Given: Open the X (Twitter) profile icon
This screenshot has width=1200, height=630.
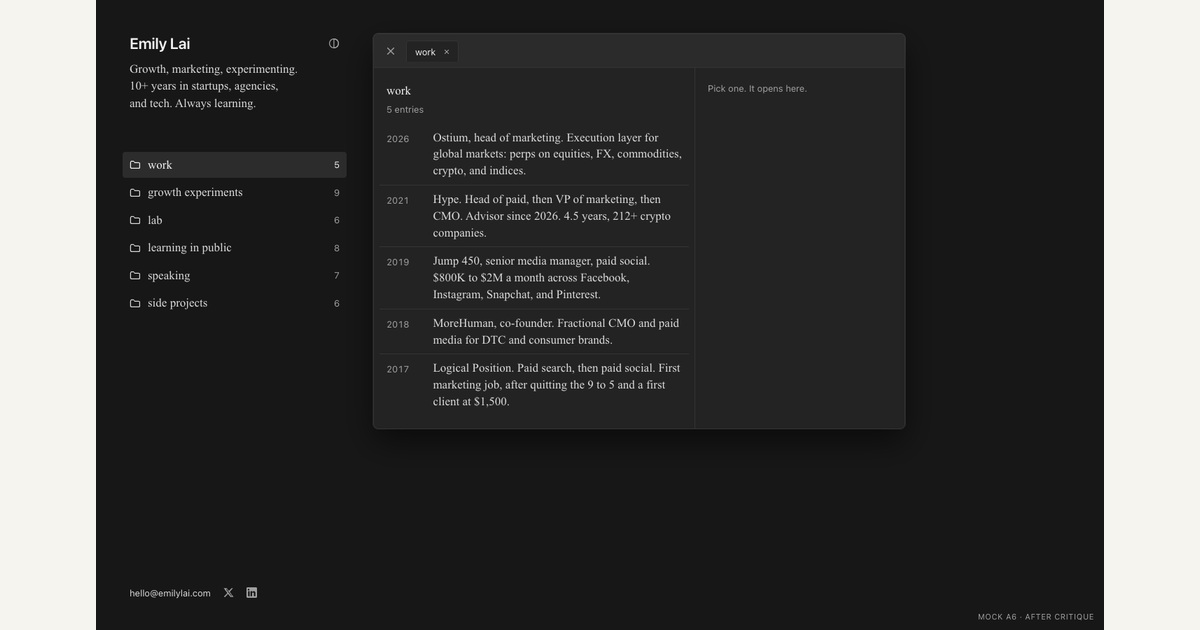Looking at the screenshot, I should click(x=228, y=593).
